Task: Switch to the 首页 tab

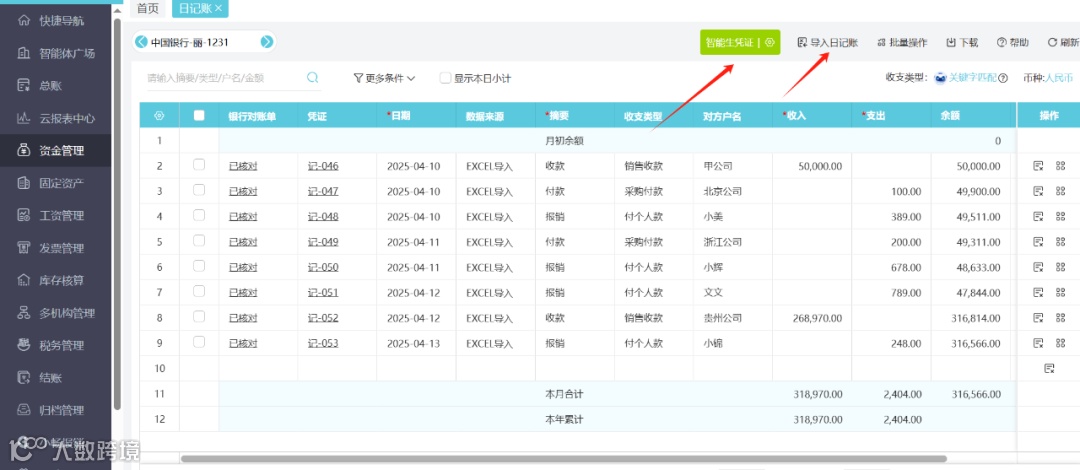Action: point(147,8)
